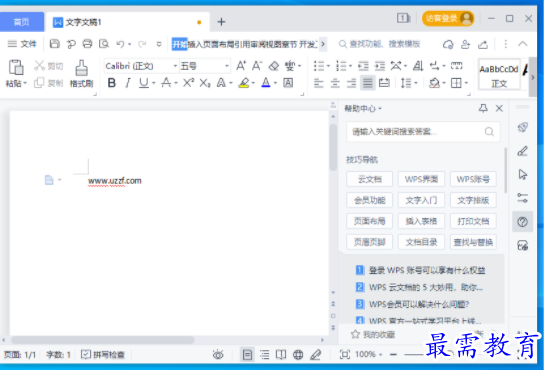Viewport: 547px width, 377px height.
Task: Open the 插入表格 help topic
Action: (x=421, y=221)
